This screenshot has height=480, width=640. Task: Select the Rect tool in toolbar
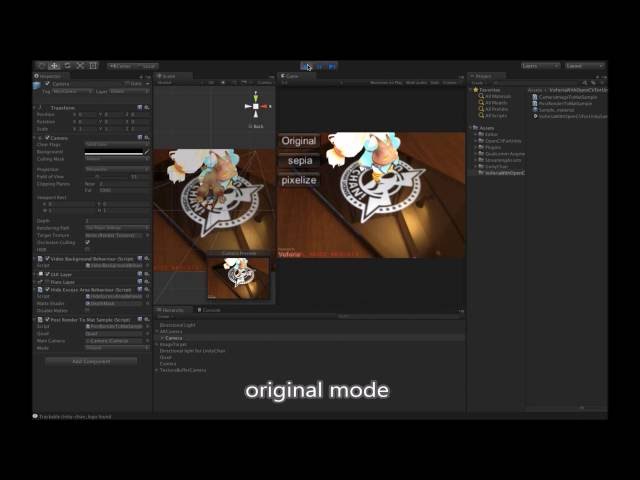[x=93, y=66]
